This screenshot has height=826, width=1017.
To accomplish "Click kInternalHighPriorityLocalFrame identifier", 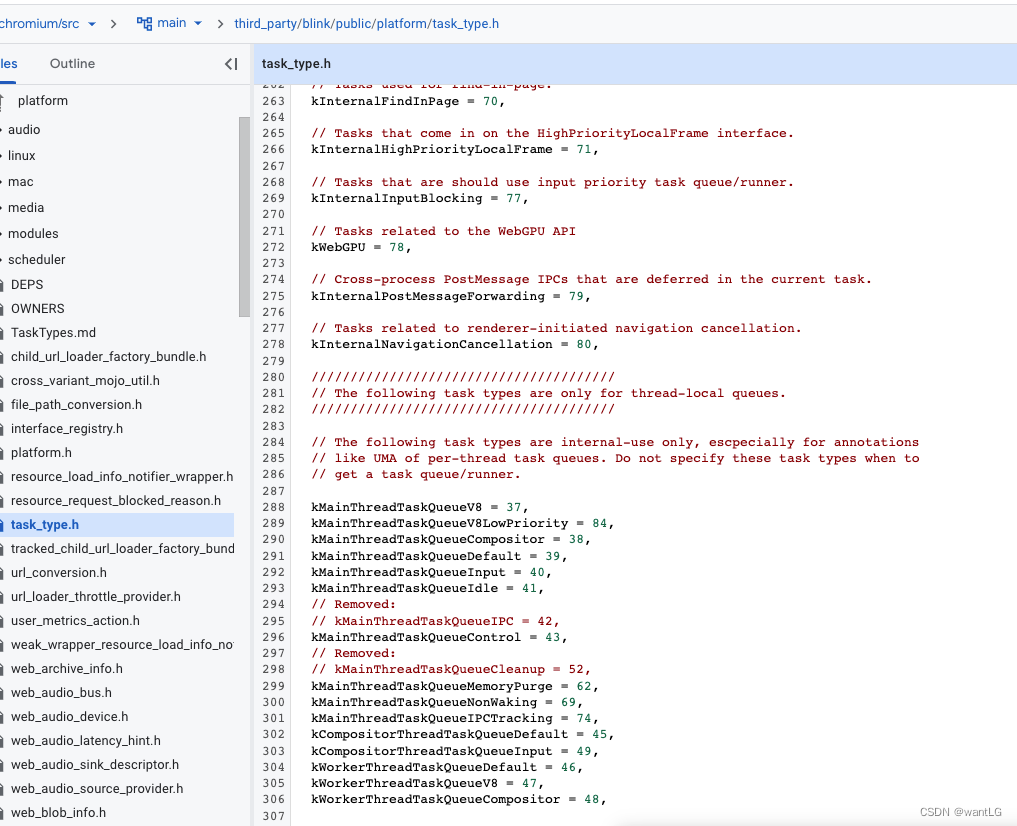I will coord(431,149).
